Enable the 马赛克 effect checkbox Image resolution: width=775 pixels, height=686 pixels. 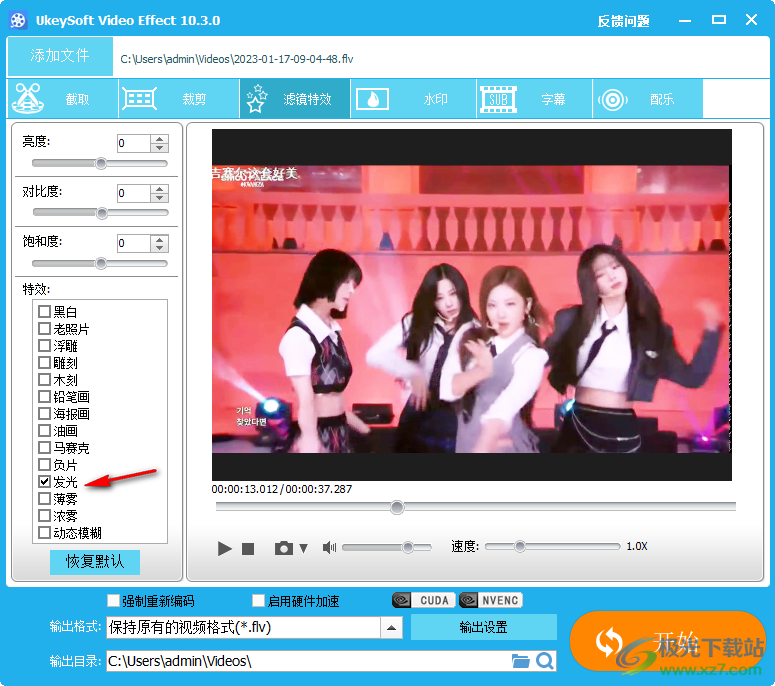[x=44, y=447]
